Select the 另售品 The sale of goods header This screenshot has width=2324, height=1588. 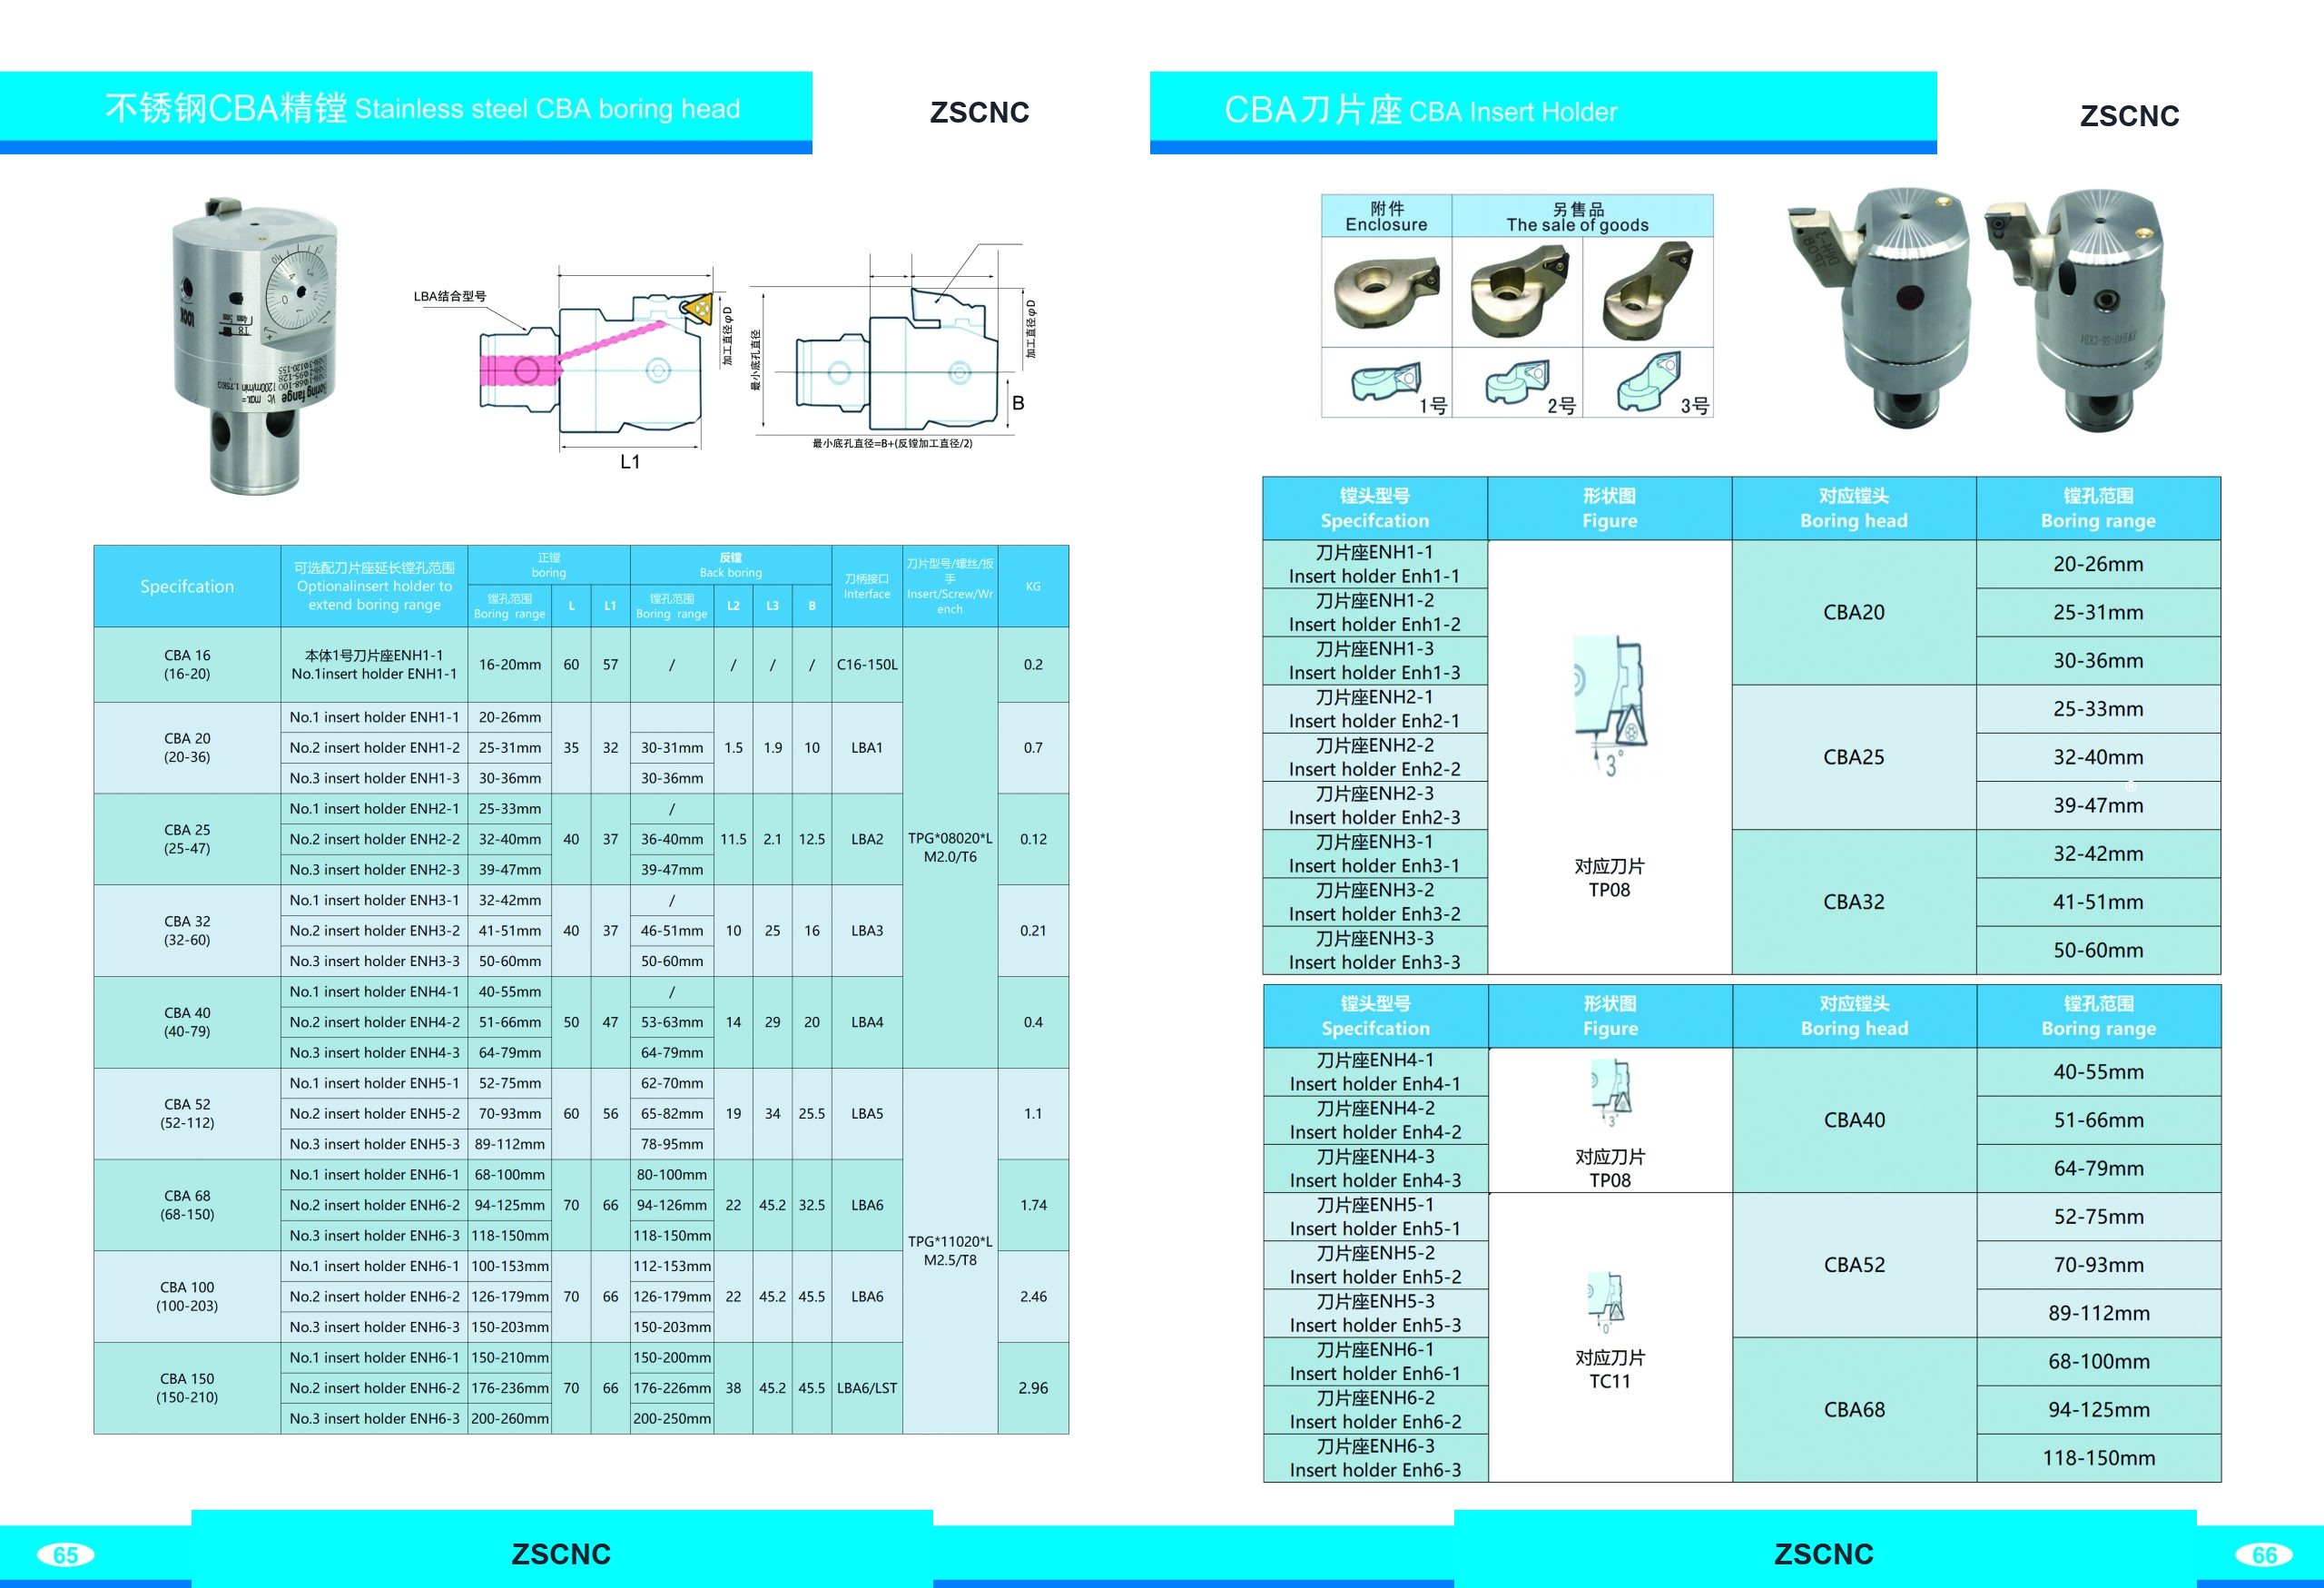click(x=1582, y=216)
